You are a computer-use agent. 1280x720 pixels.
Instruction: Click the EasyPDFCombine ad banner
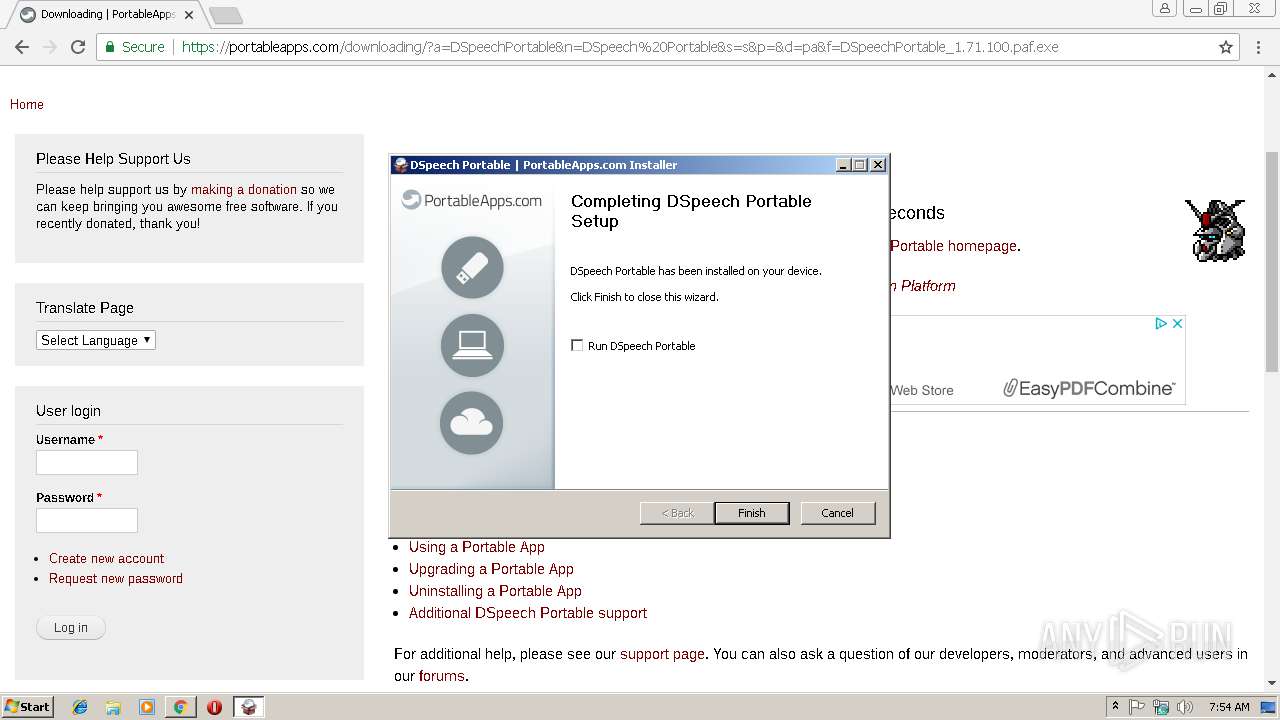pyautogui.click(x=1037, y=360)
